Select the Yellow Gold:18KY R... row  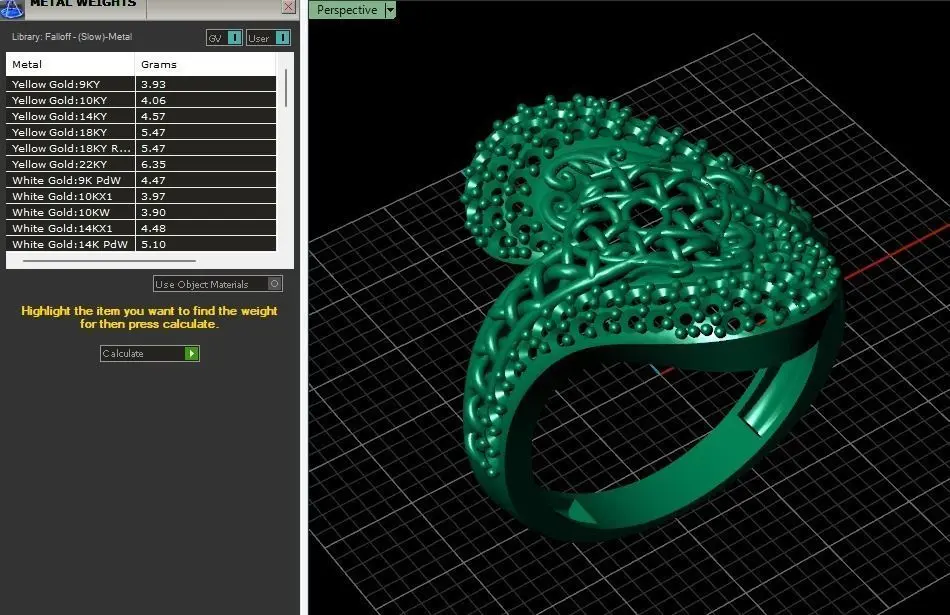tap(141, 148)
